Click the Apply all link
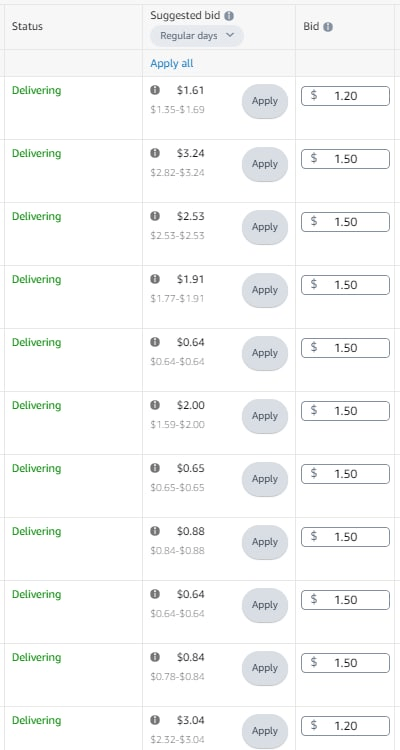Screen dimensions: 400x750 tap(172, 64)
